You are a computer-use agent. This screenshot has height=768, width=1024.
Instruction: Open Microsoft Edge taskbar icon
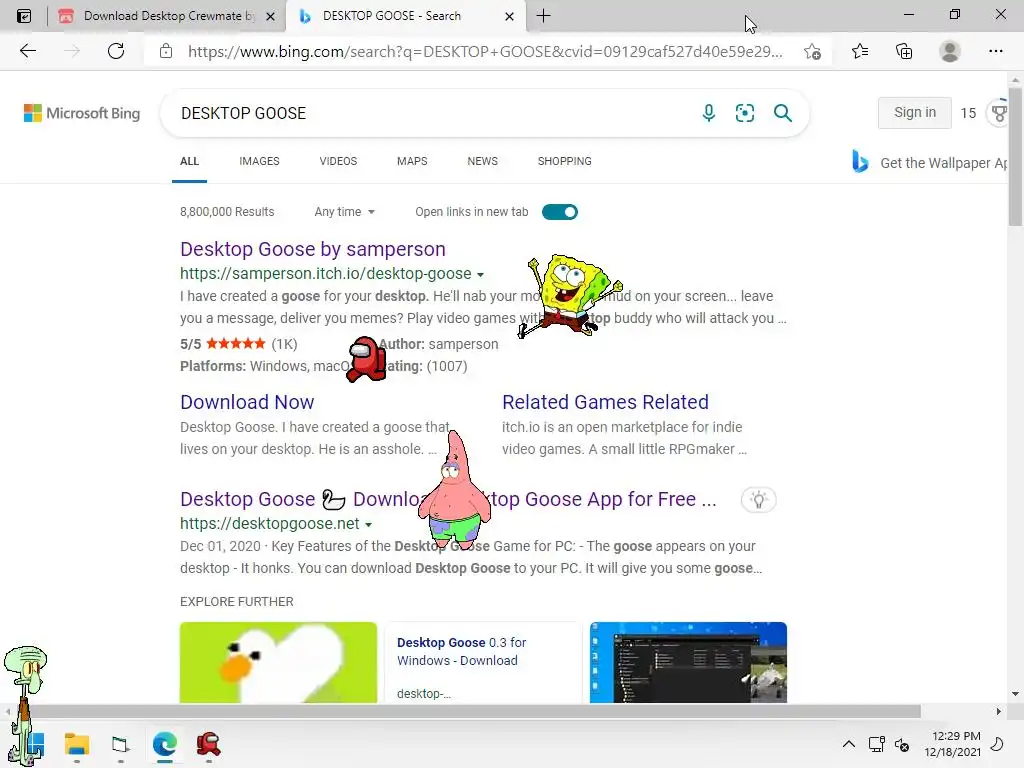tap(165, 744)
